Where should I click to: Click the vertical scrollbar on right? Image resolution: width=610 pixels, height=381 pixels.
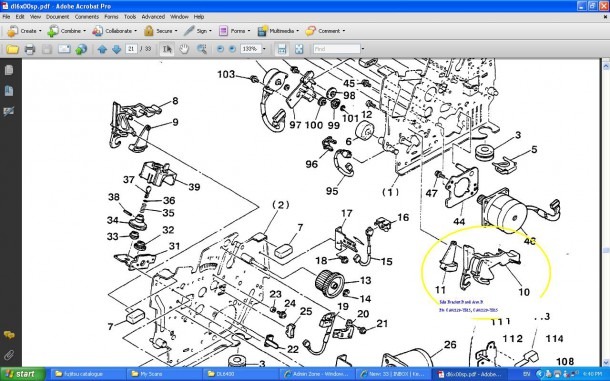606,213
